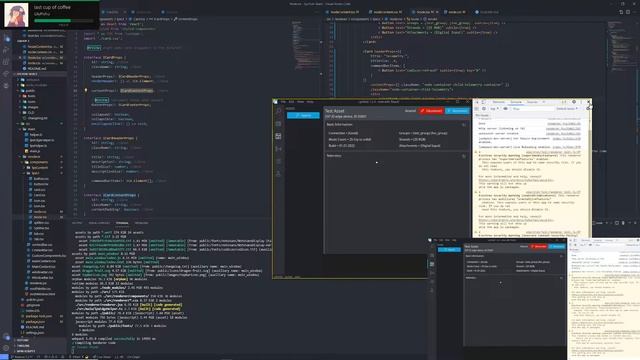Click the red button in the smaller bottom-right window
640x360 pixels.
(x=538, y=247)
